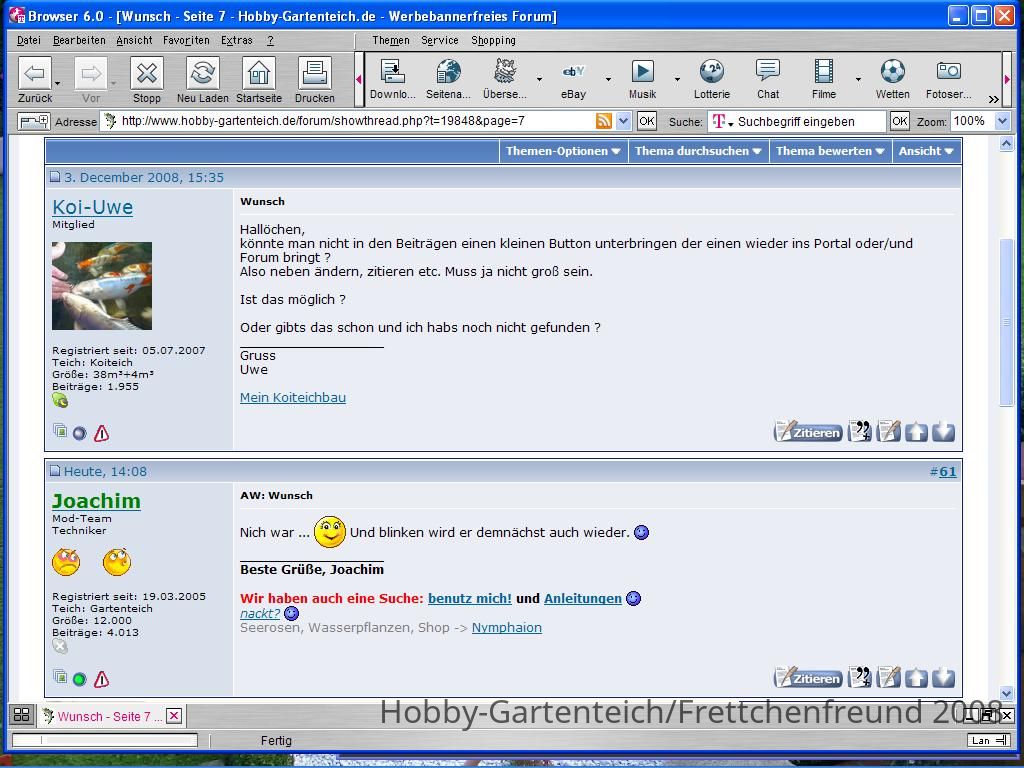Show more toolbar items via chevron

tap(993, 99)
